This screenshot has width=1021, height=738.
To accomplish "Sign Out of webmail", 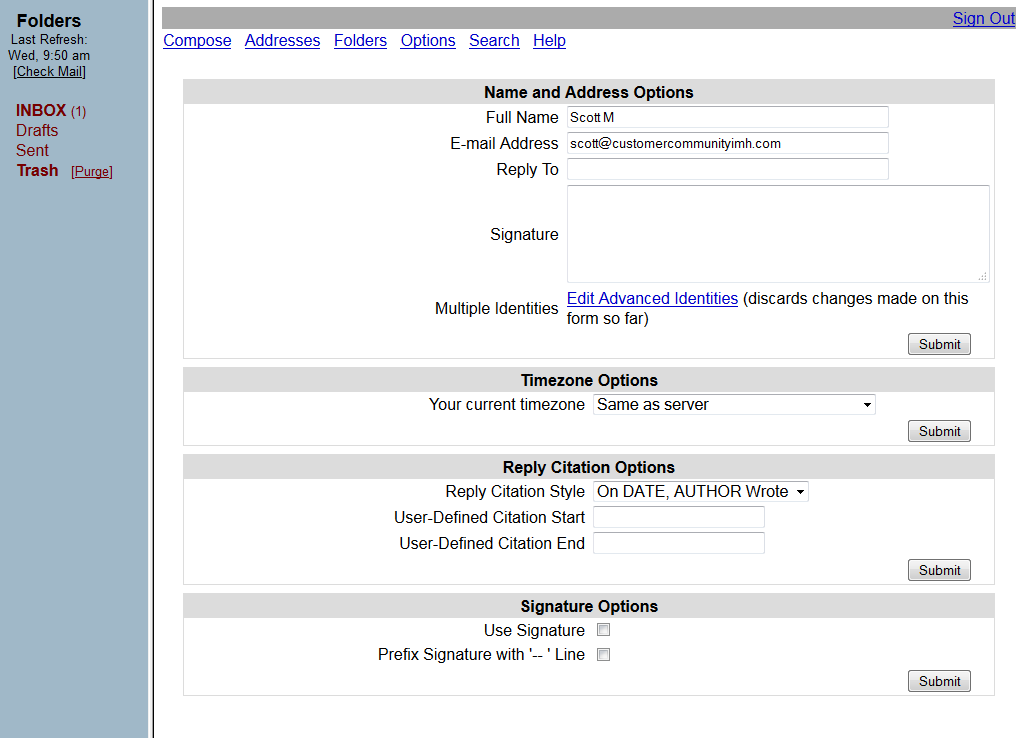I will click(x=983, y=18).
